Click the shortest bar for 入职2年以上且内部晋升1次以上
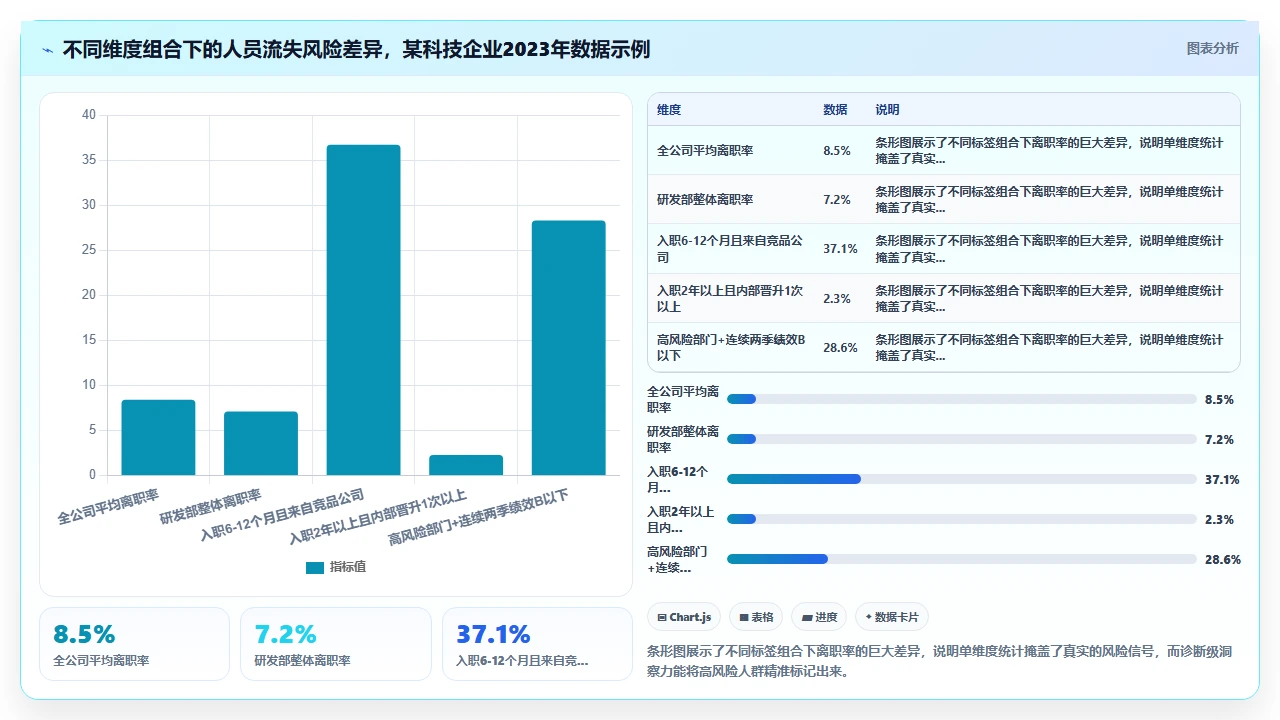Viewport: 1280px width, 720px height. click(x=466, y=465)
